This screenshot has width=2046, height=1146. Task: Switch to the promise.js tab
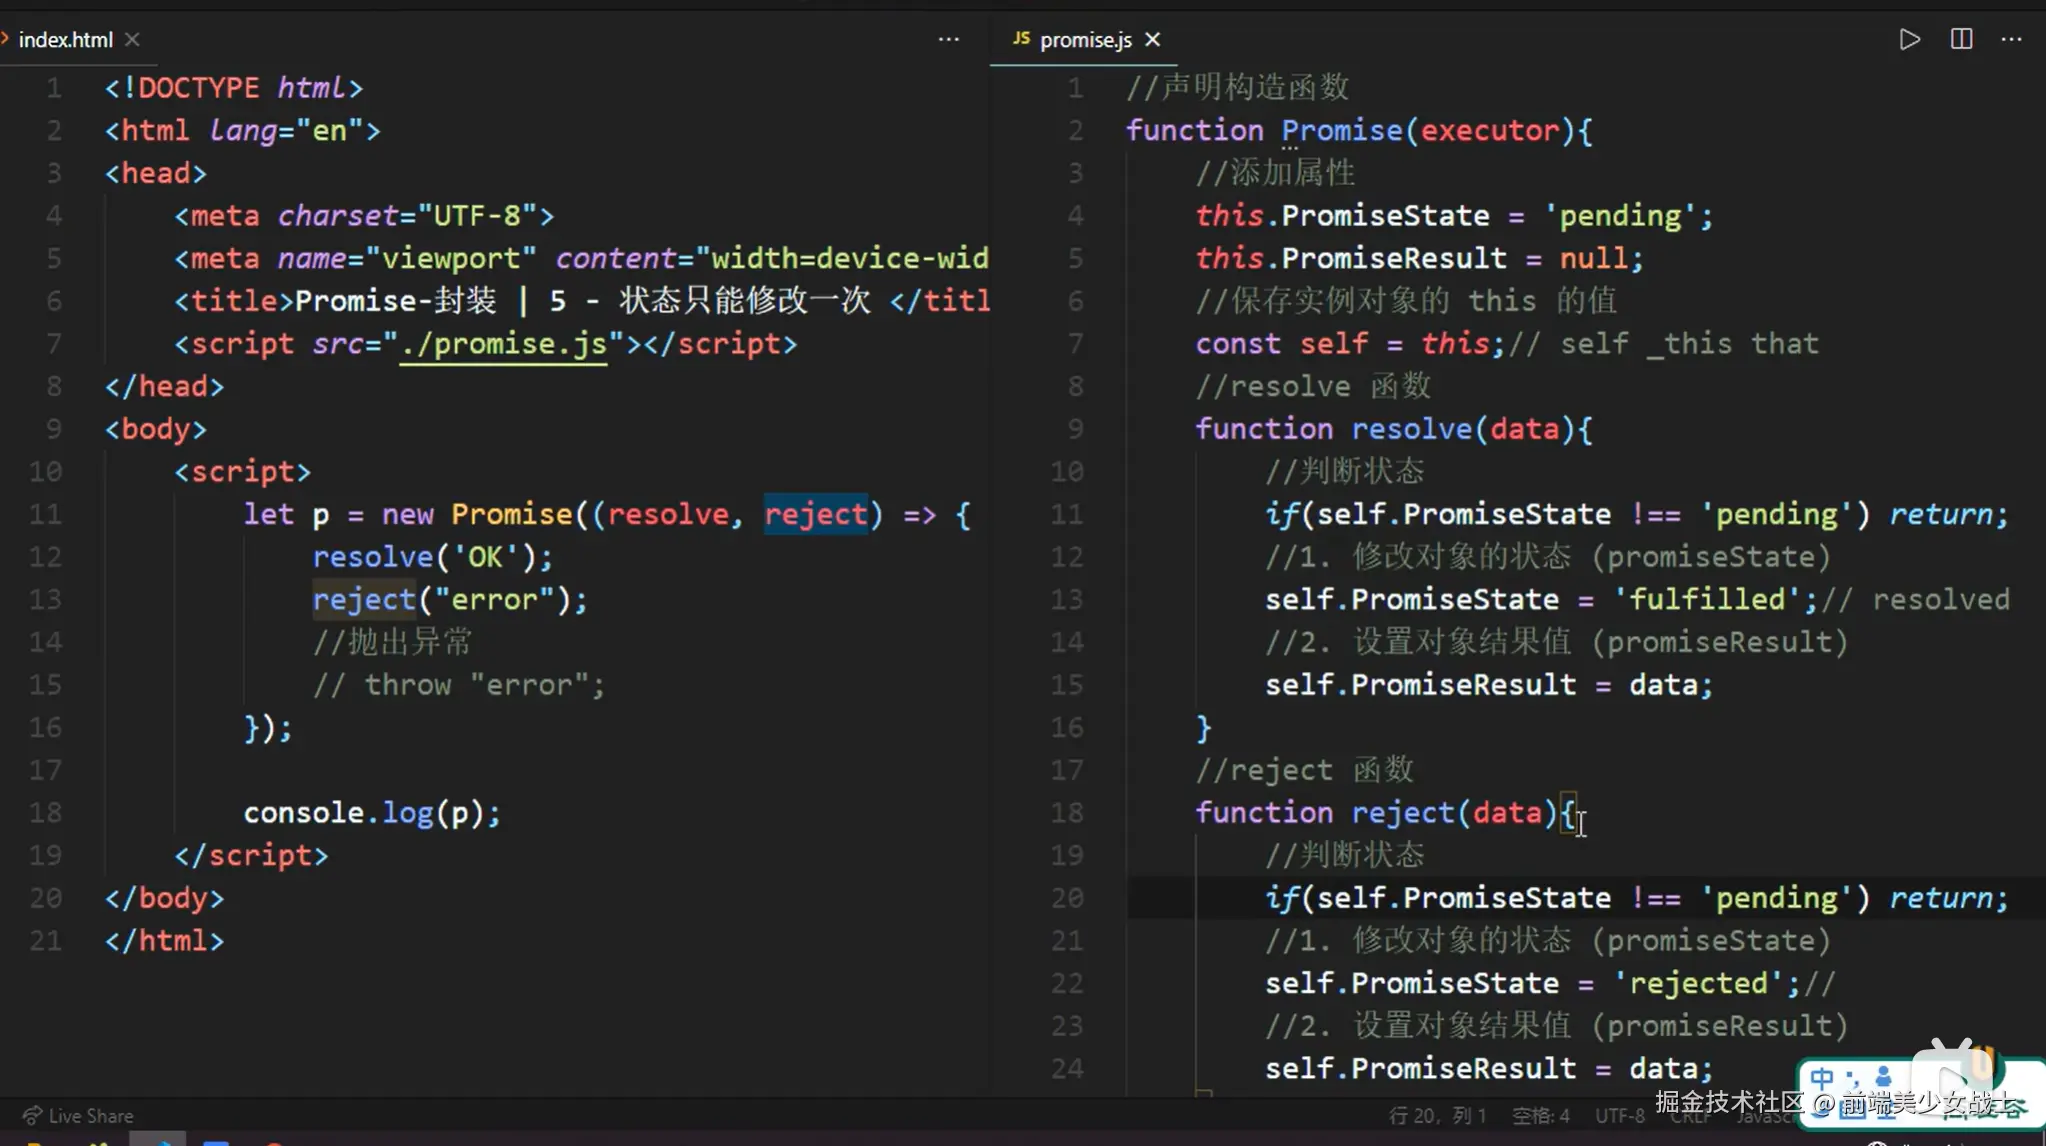[1085, 39]
